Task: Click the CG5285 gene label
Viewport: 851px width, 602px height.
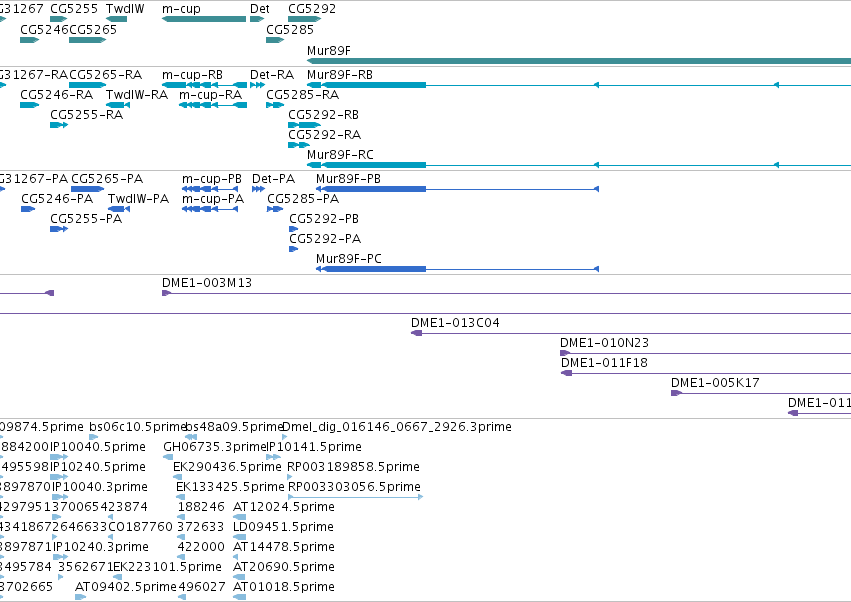Action: 290,29
